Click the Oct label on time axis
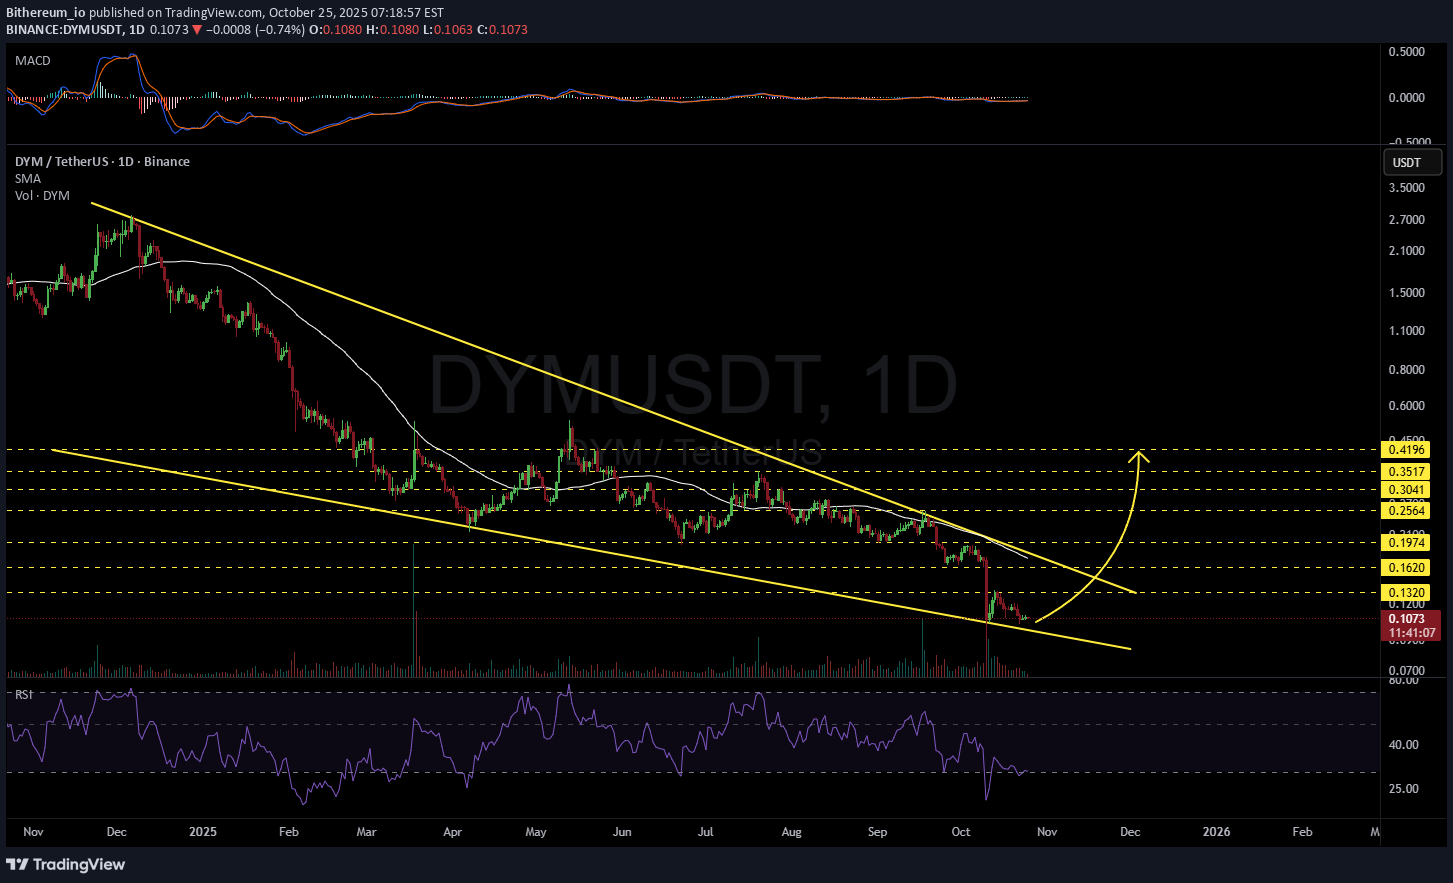This screenshot has height=883, width=1453. point(961,832)
